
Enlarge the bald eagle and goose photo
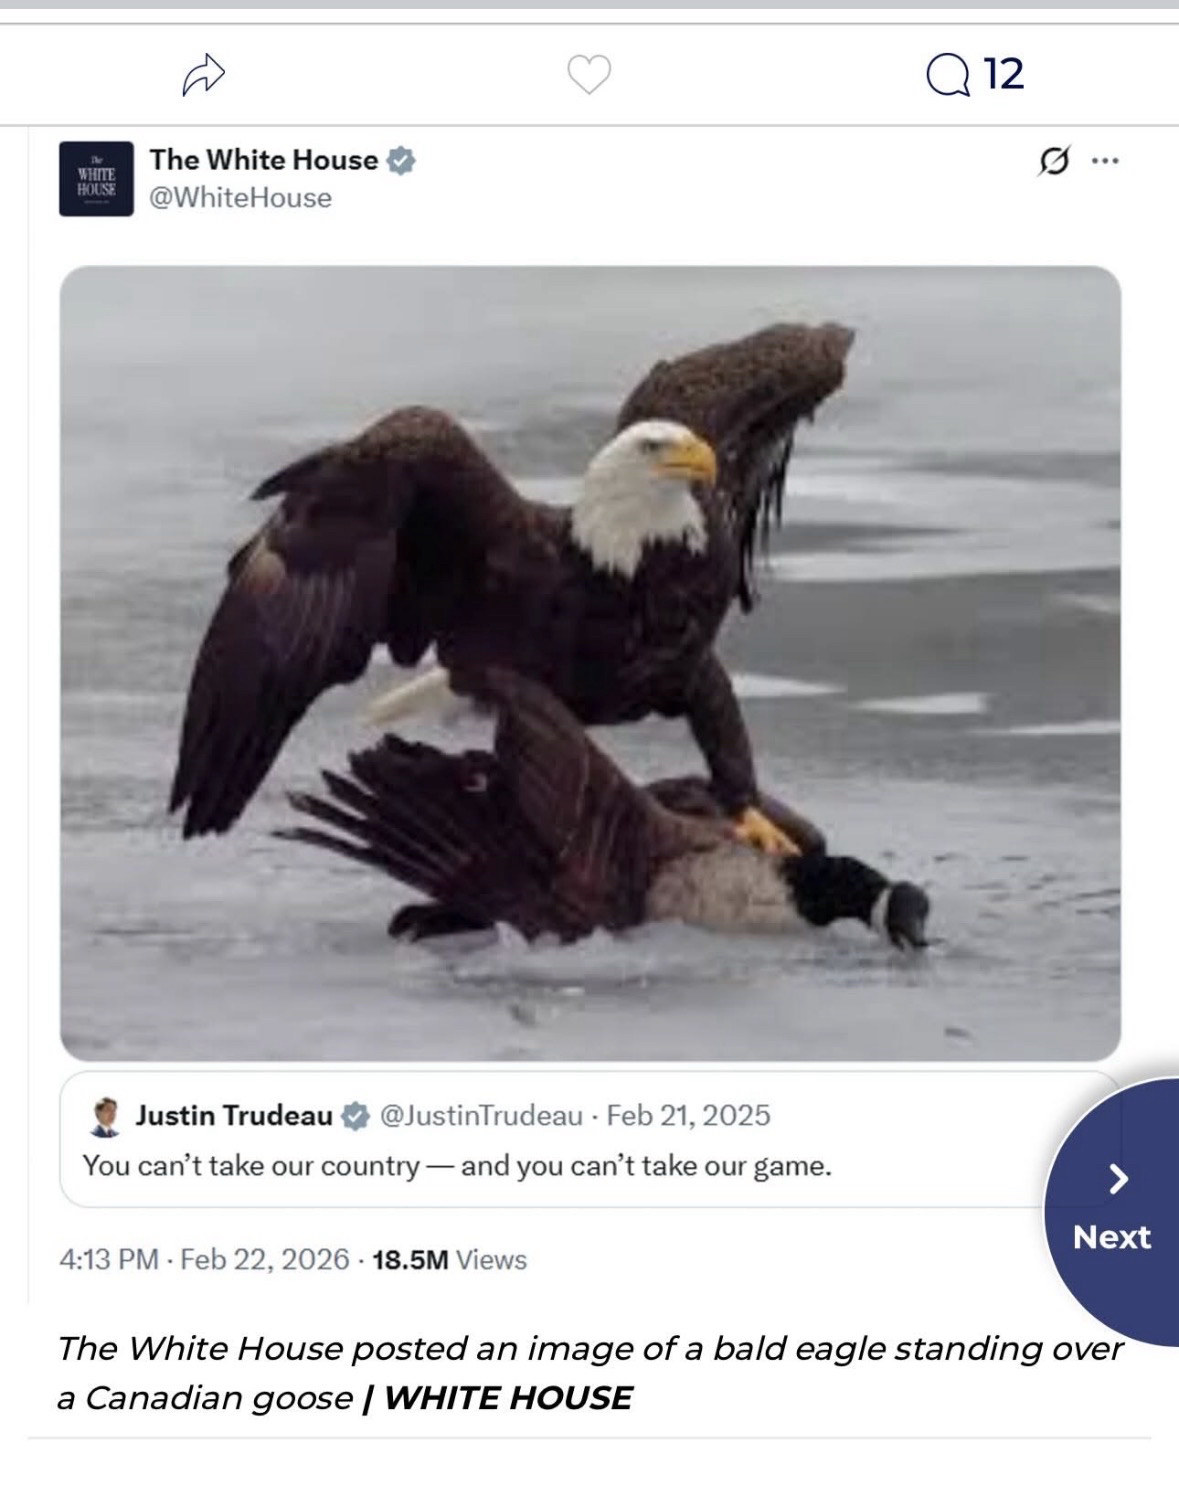(590, 663)
